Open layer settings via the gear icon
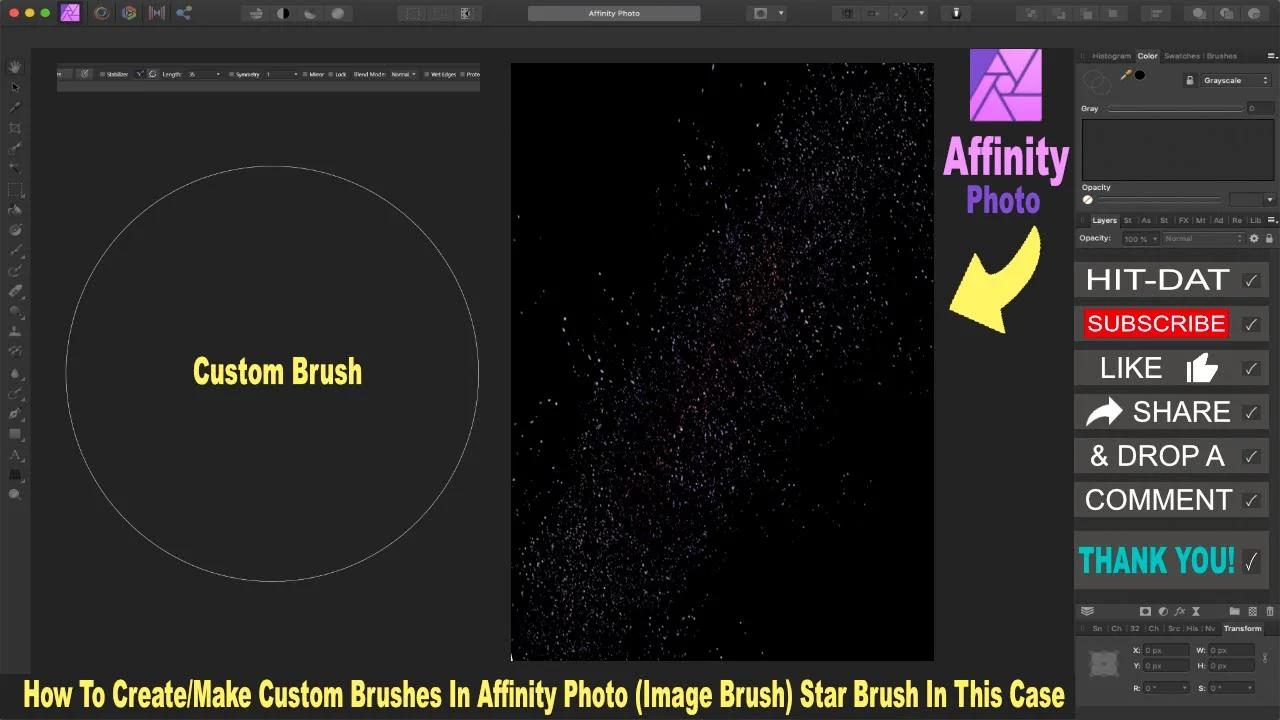Screen dimensions: 1280x720 1254,238
